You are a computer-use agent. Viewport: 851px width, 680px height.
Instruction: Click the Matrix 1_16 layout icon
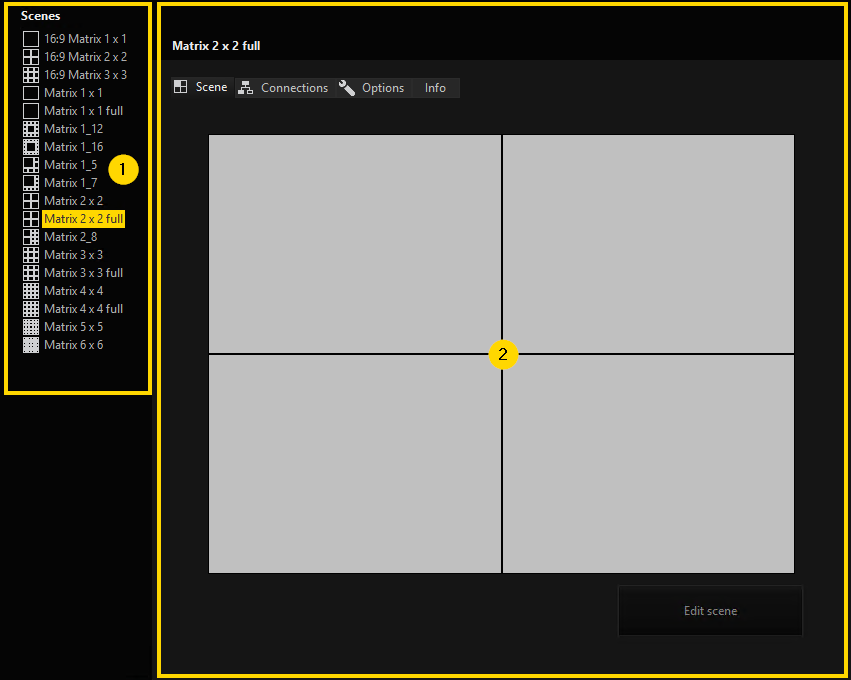click(31, 147)
